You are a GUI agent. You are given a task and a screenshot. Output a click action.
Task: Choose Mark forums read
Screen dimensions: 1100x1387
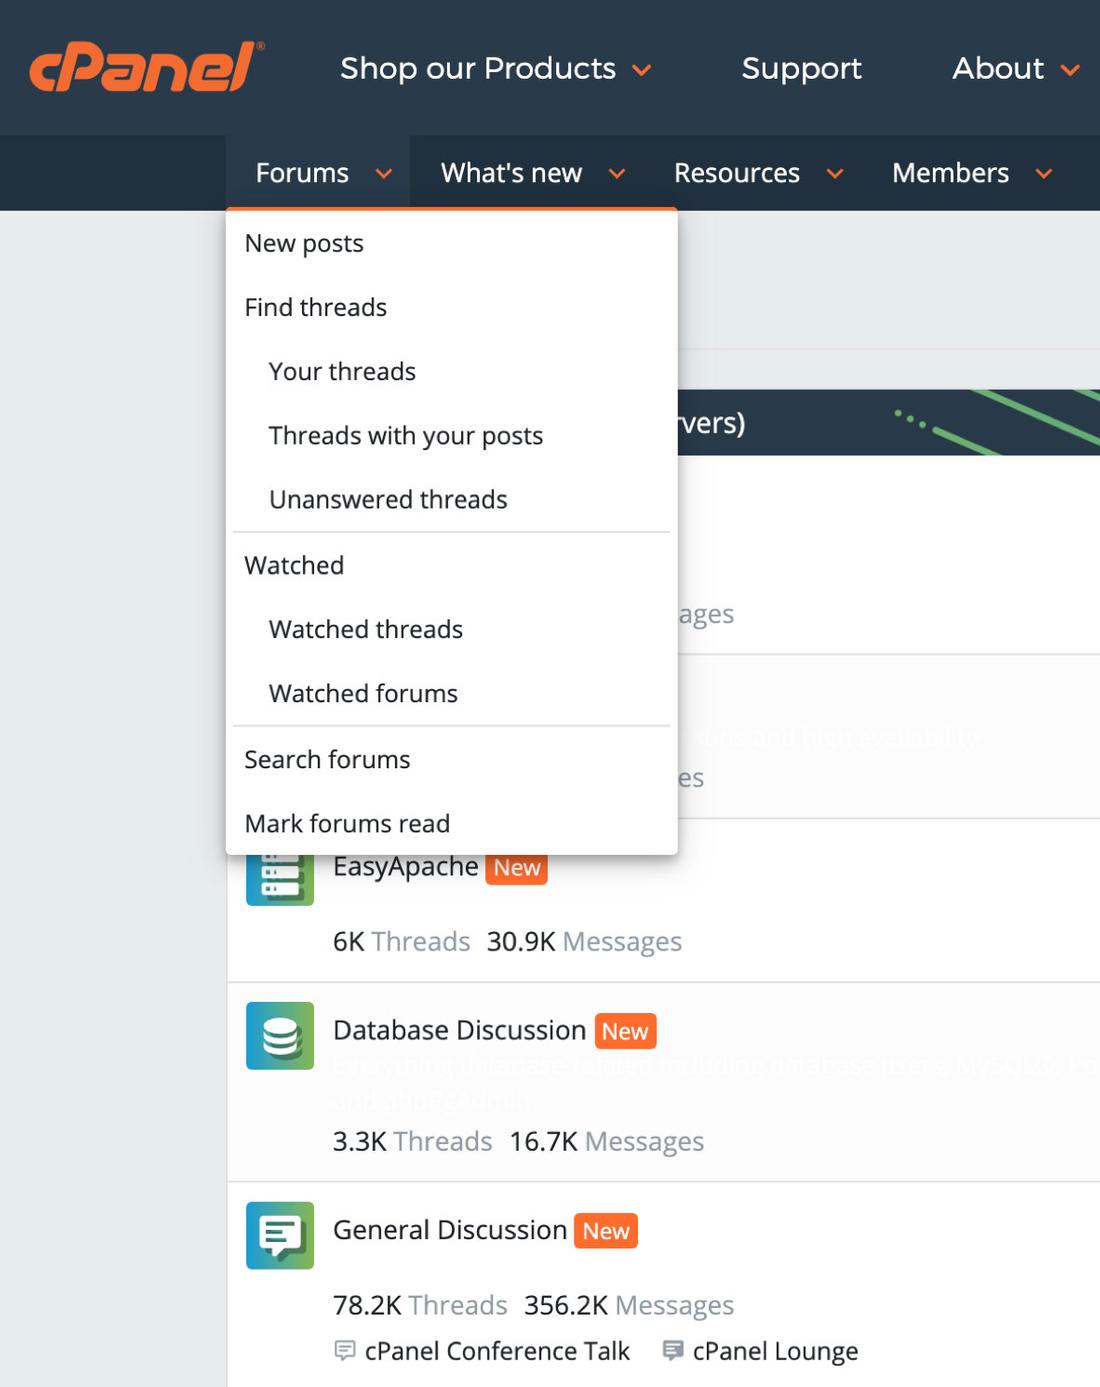[x=346, y=822]
